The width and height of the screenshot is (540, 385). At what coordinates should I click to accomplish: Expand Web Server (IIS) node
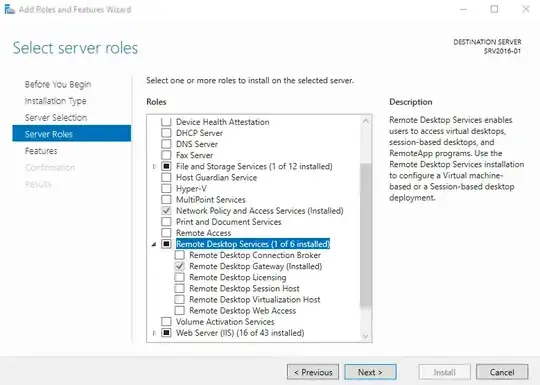[x=154, y=333]
